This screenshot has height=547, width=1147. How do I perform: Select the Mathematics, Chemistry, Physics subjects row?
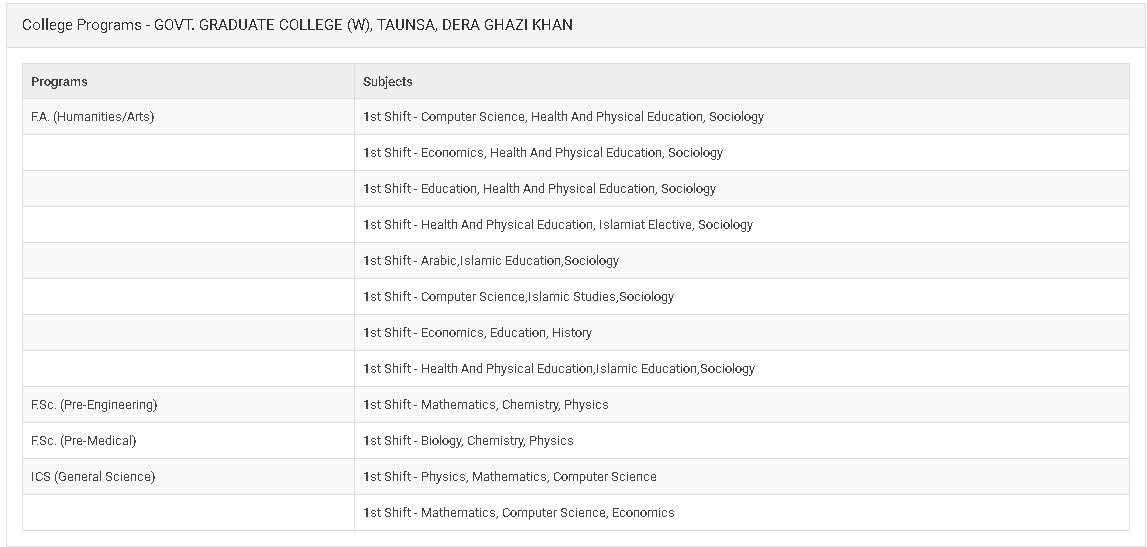(486, 405)
